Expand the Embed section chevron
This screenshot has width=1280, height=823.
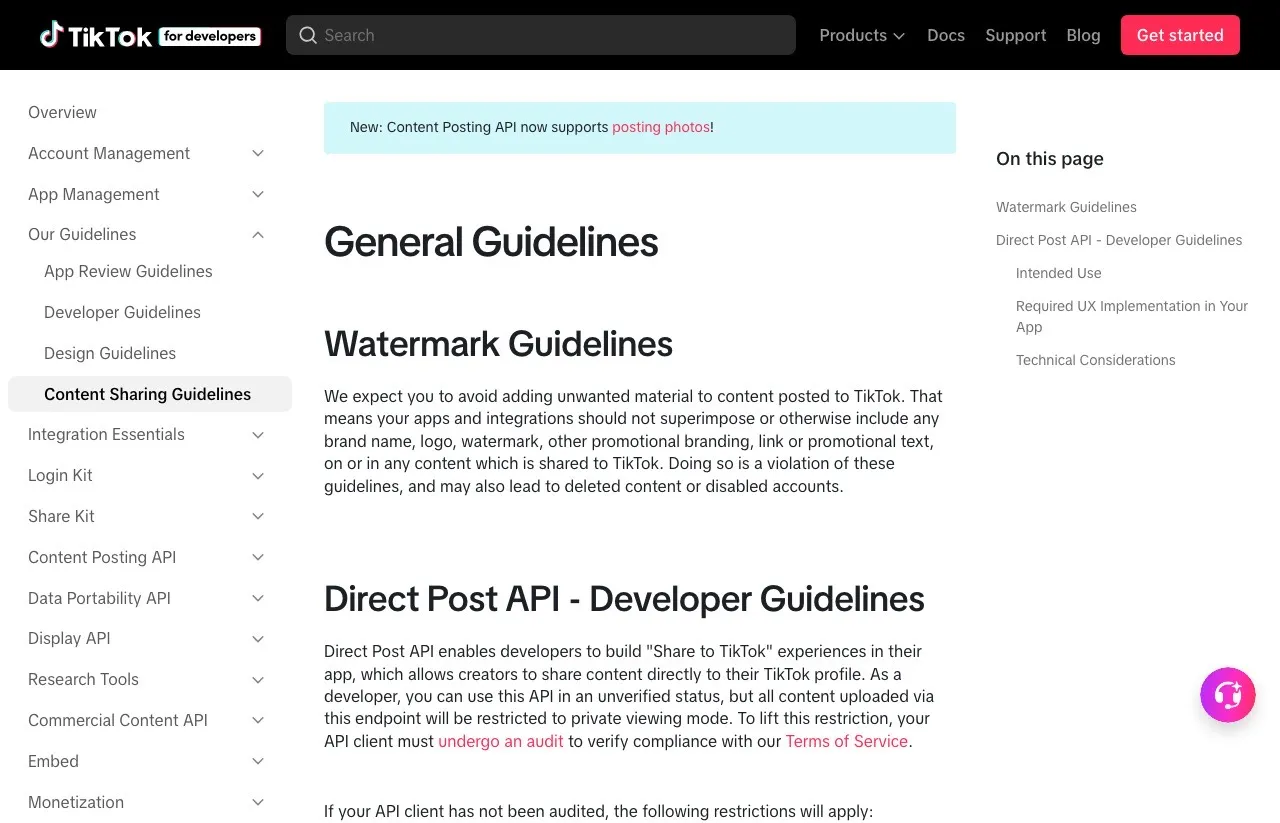[258, 761]
